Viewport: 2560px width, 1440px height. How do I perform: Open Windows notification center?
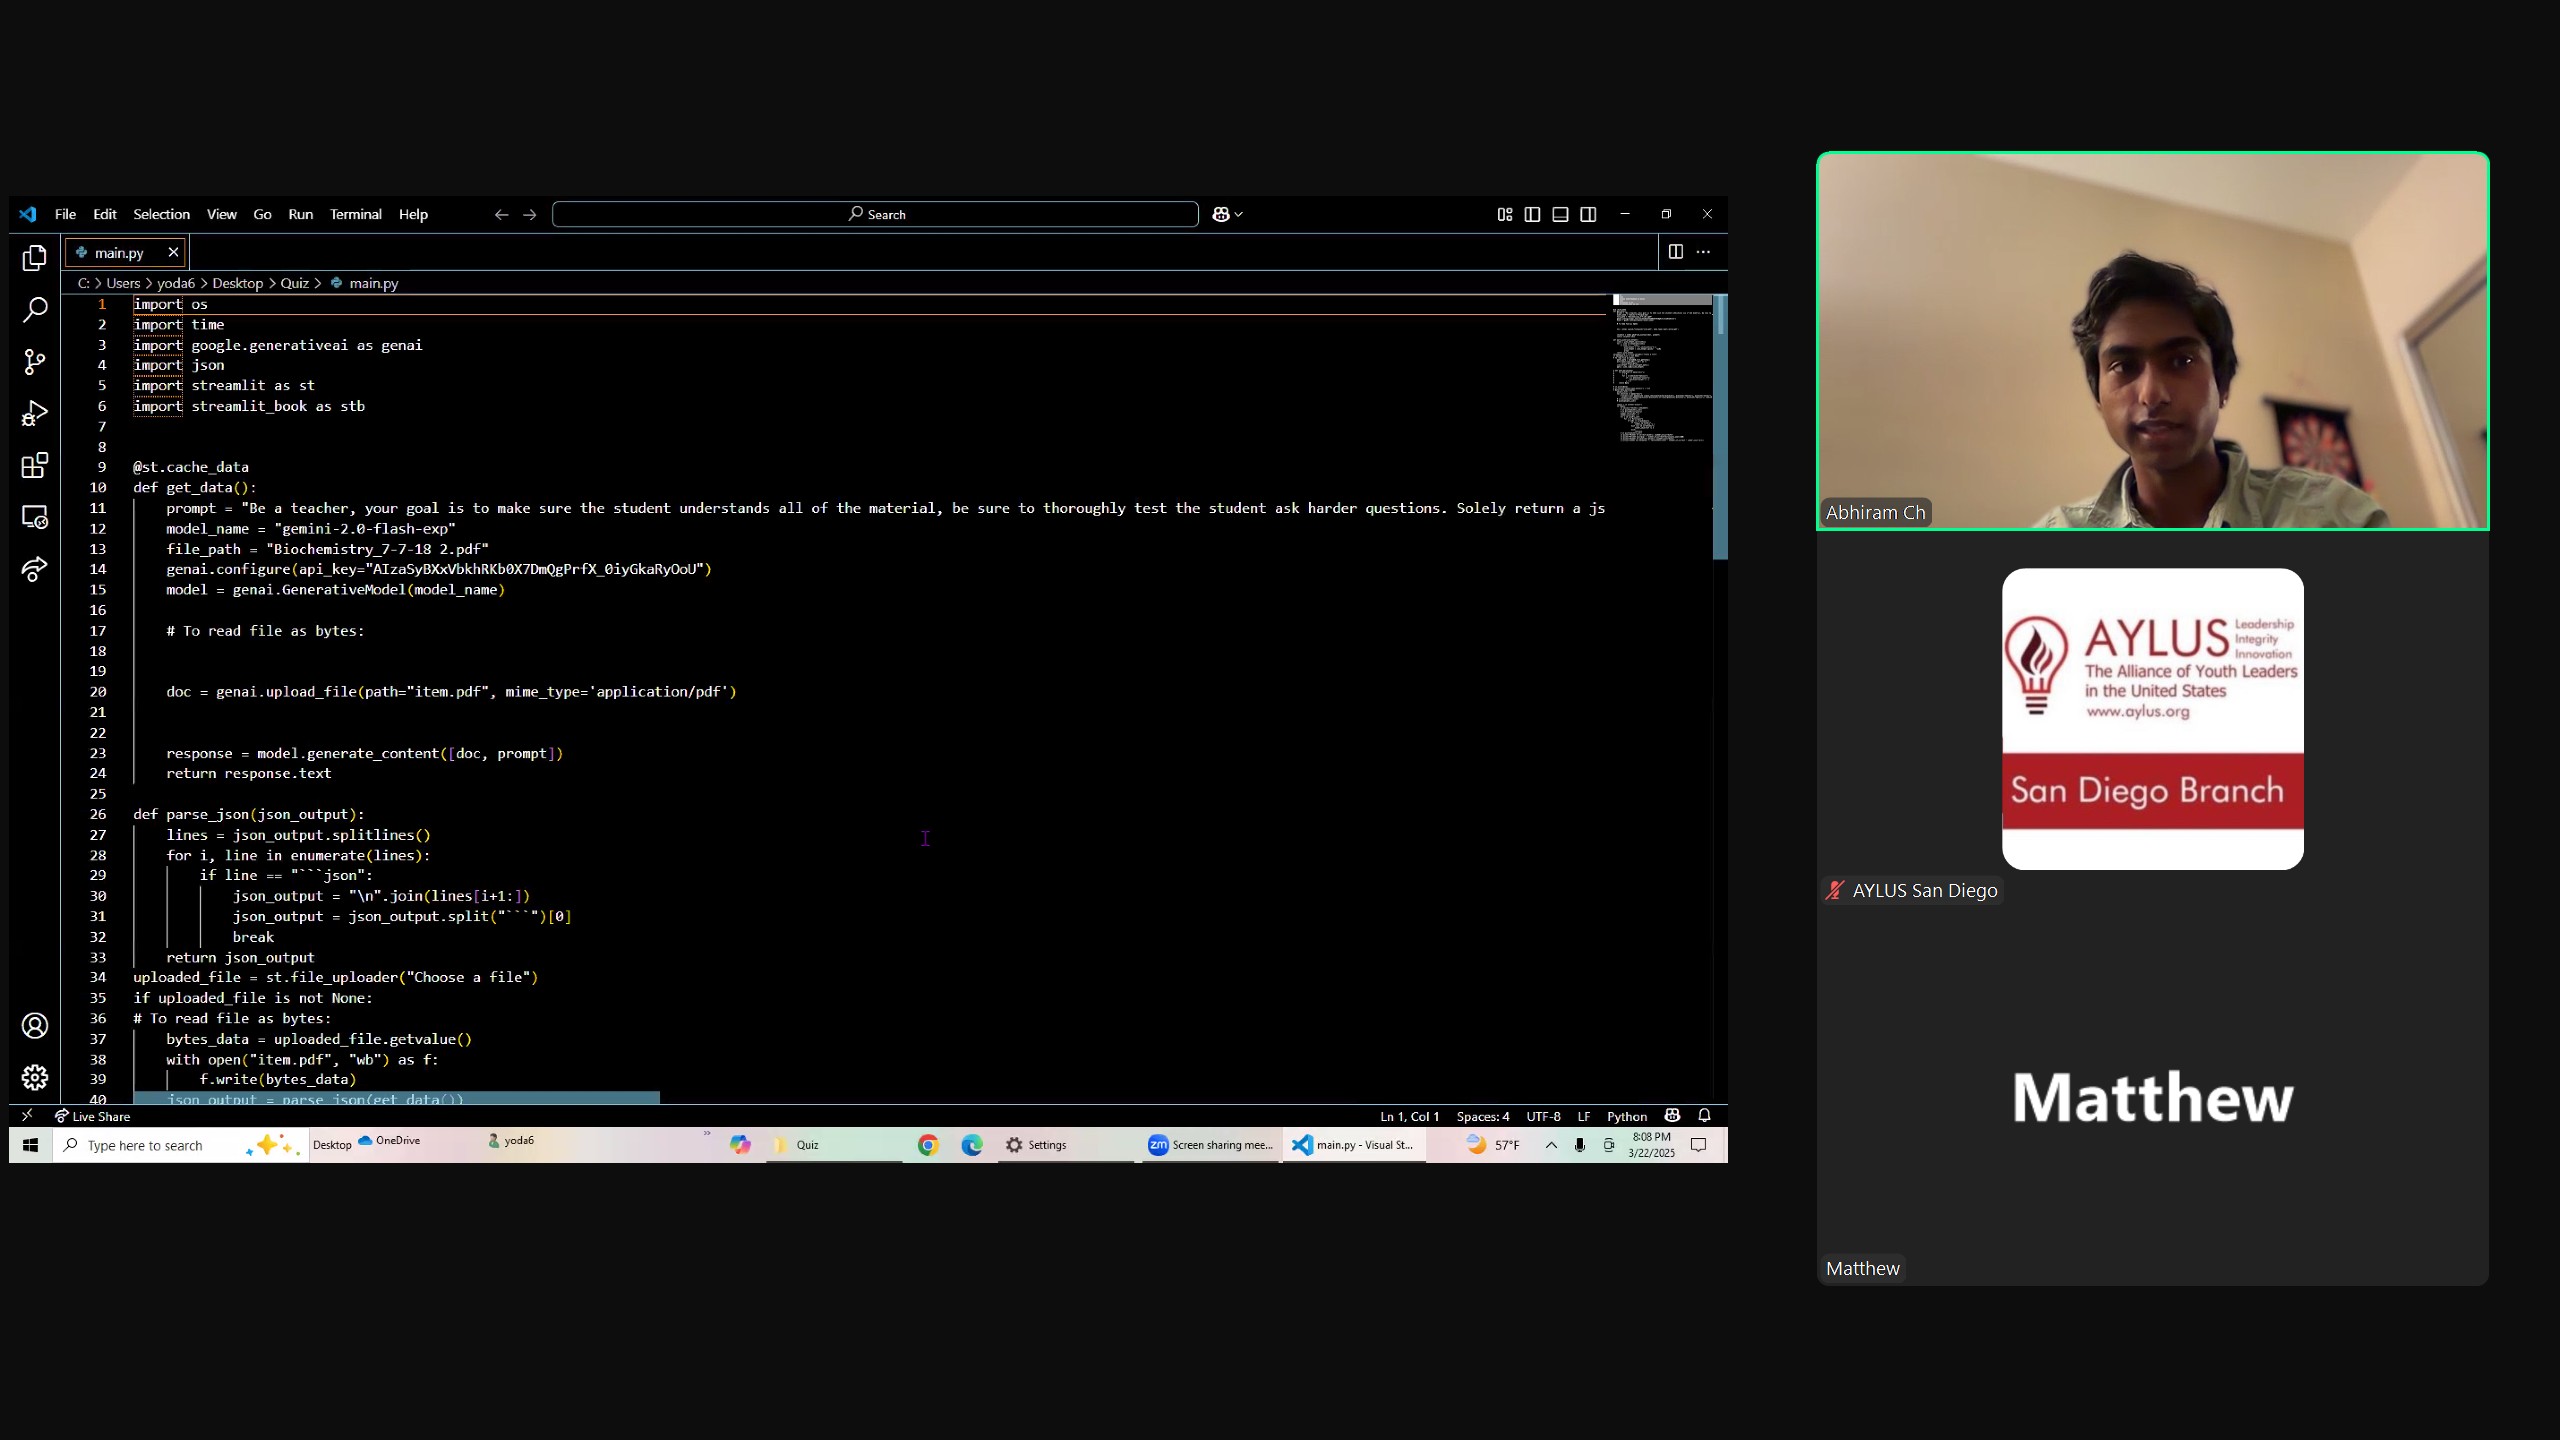(x=1698, y=1145)
